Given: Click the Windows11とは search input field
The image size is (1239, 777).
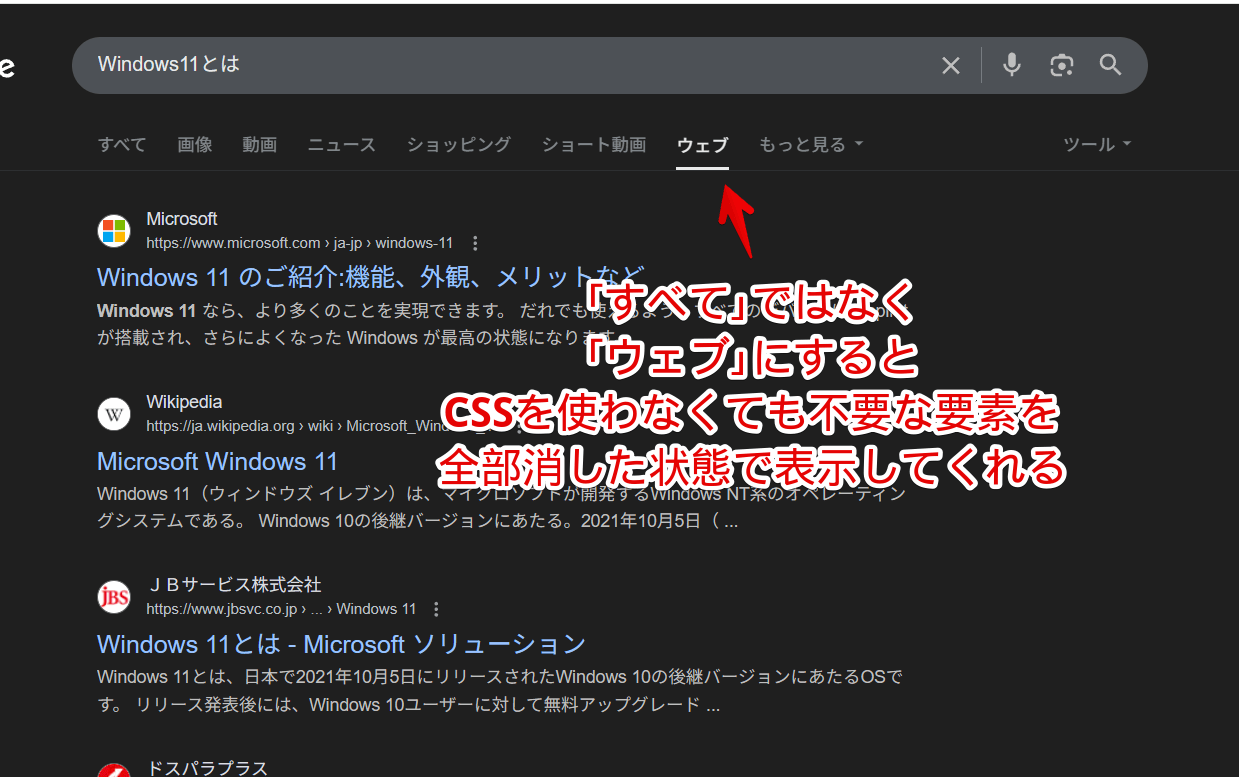Looking at the screenshot, I should click(510, 65).
